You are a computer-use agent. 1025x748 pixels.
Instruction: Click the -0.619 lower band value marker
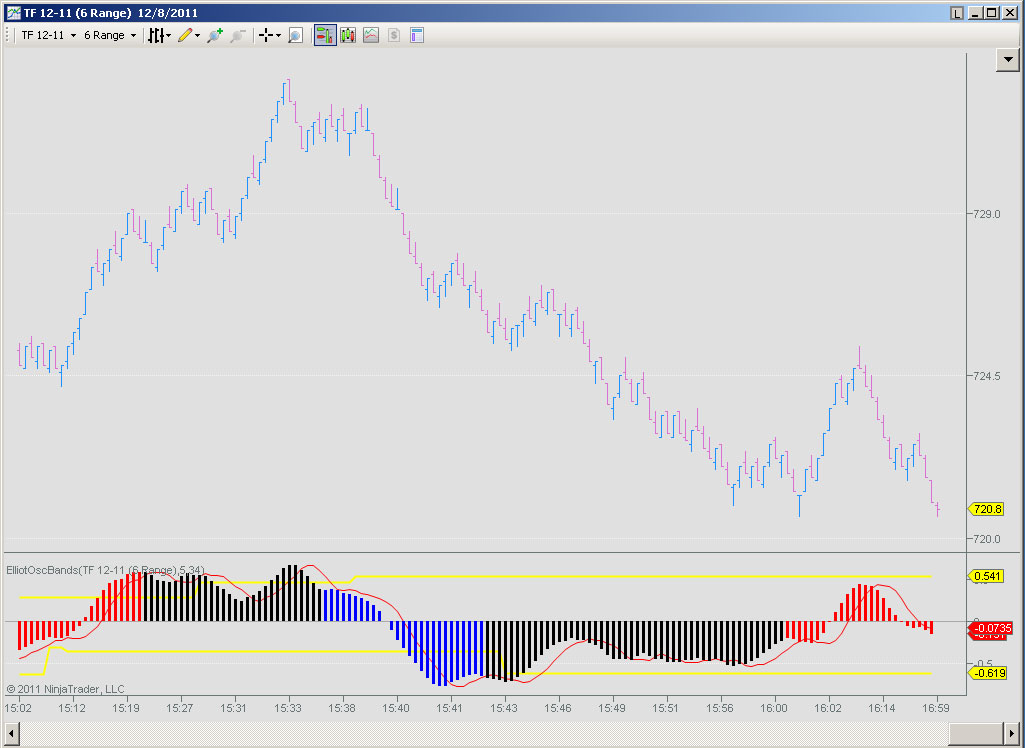[987, 673]
